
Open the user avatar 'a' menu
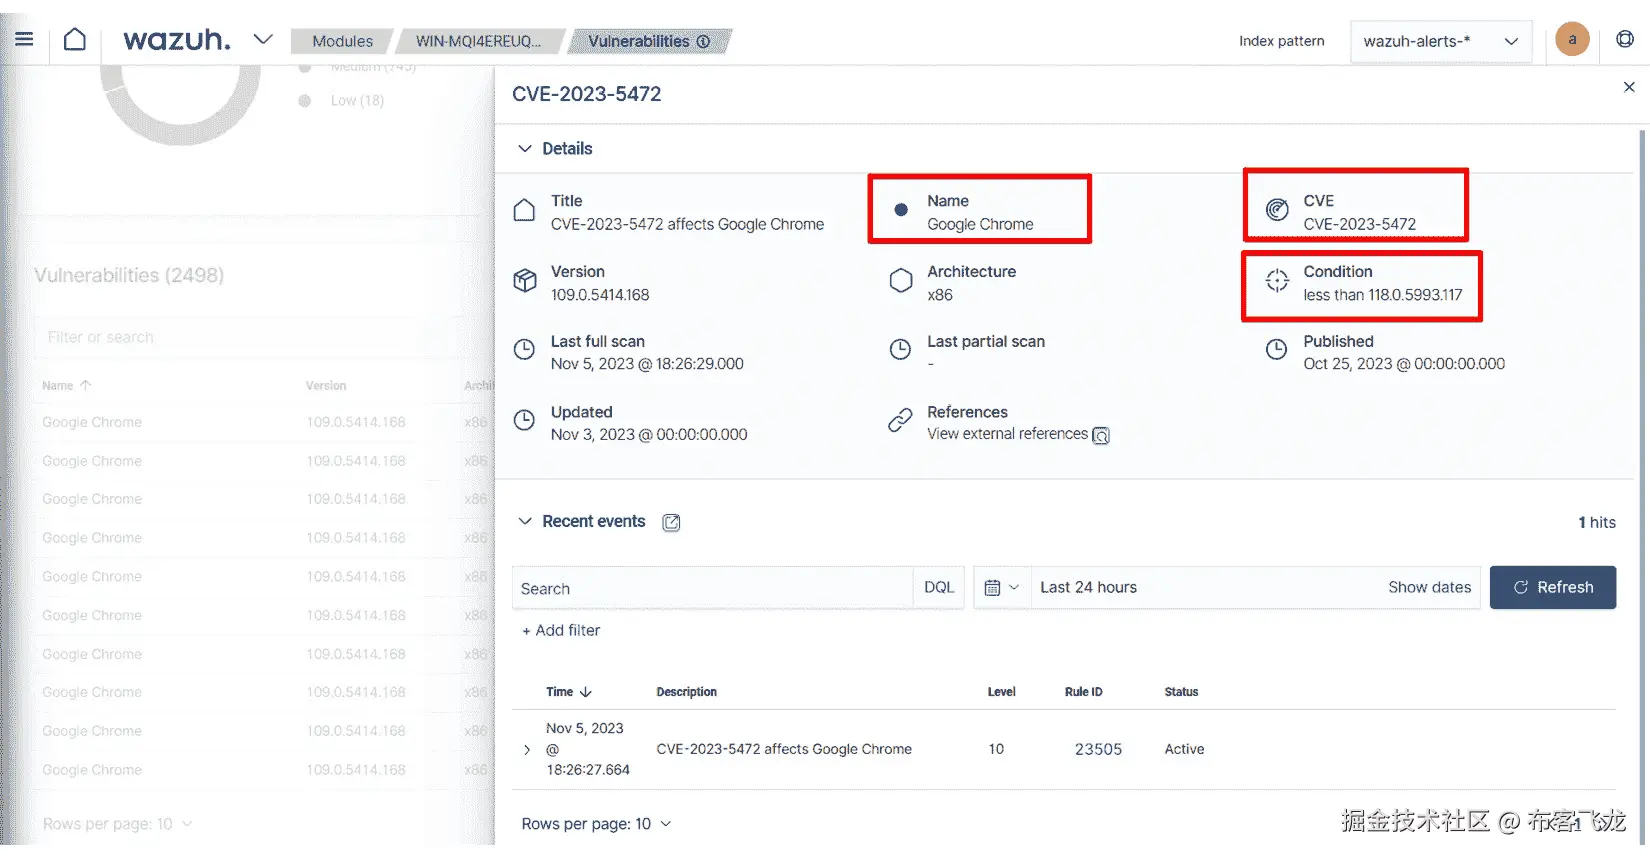click(x=1572, y=39)
